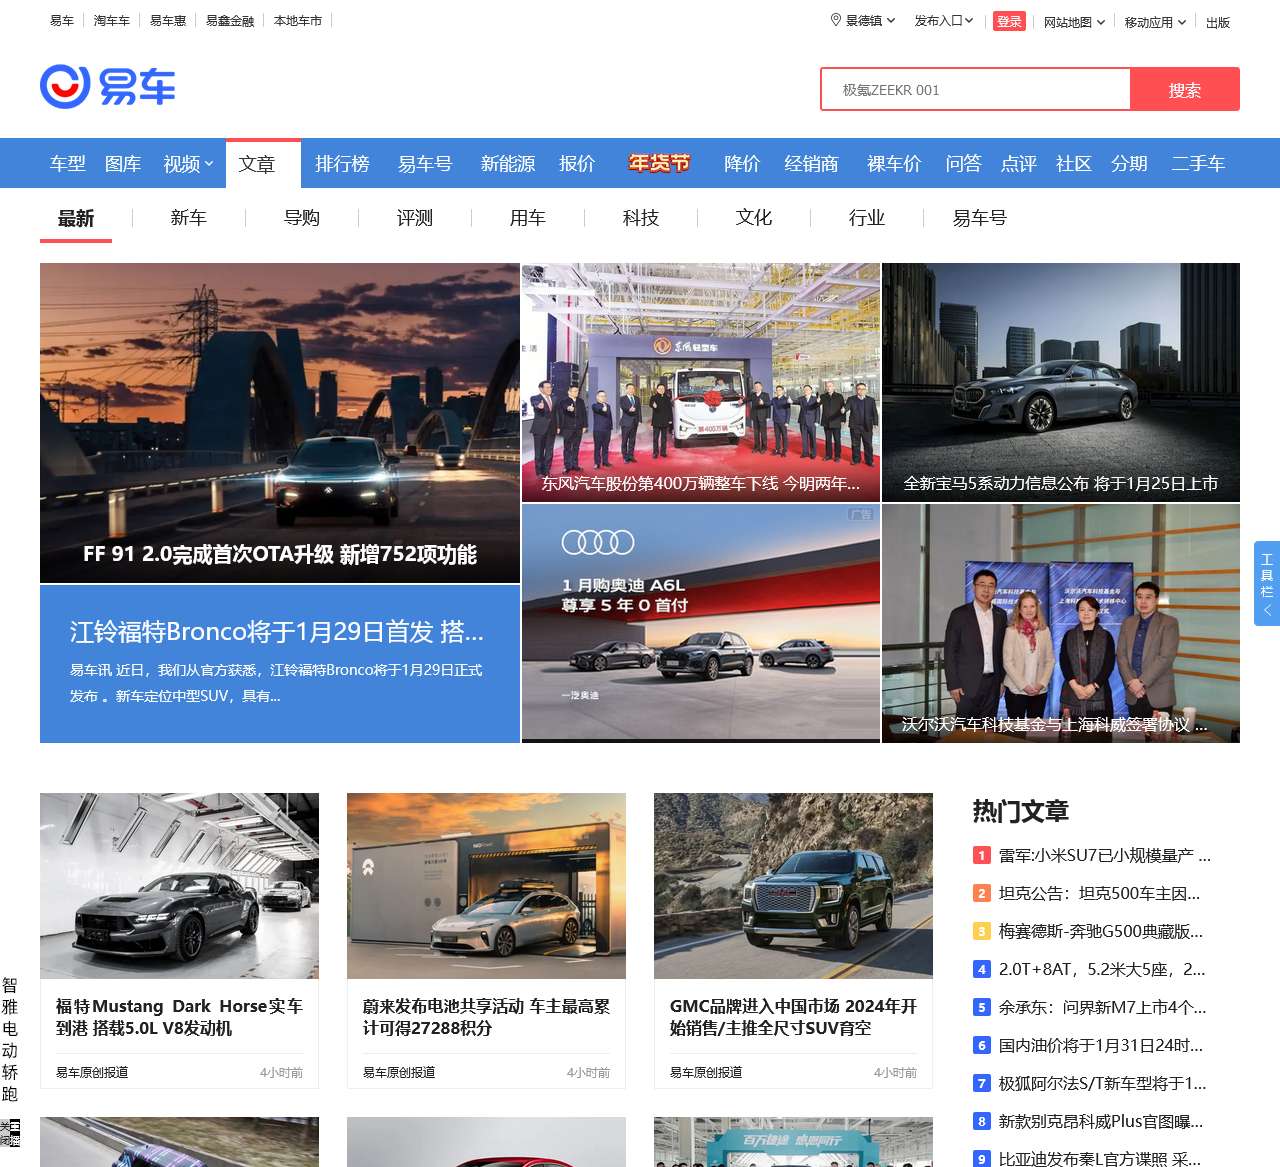The width and height of the screenshot is (1280, 1167).
Task: Open the 年货节 promotion link
Action: 659,163
